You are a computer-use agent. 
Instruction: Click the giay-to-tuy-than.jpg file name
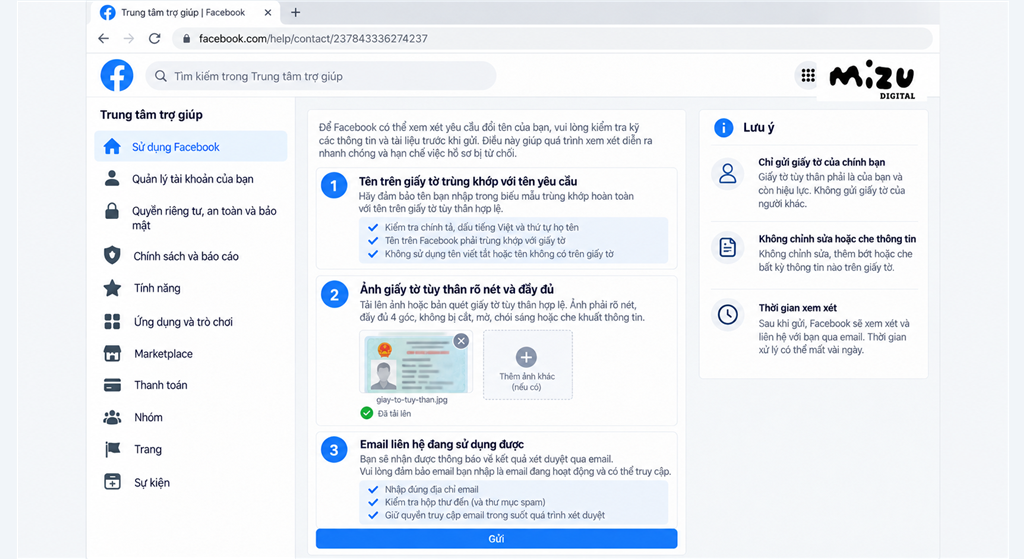point(411,400)
